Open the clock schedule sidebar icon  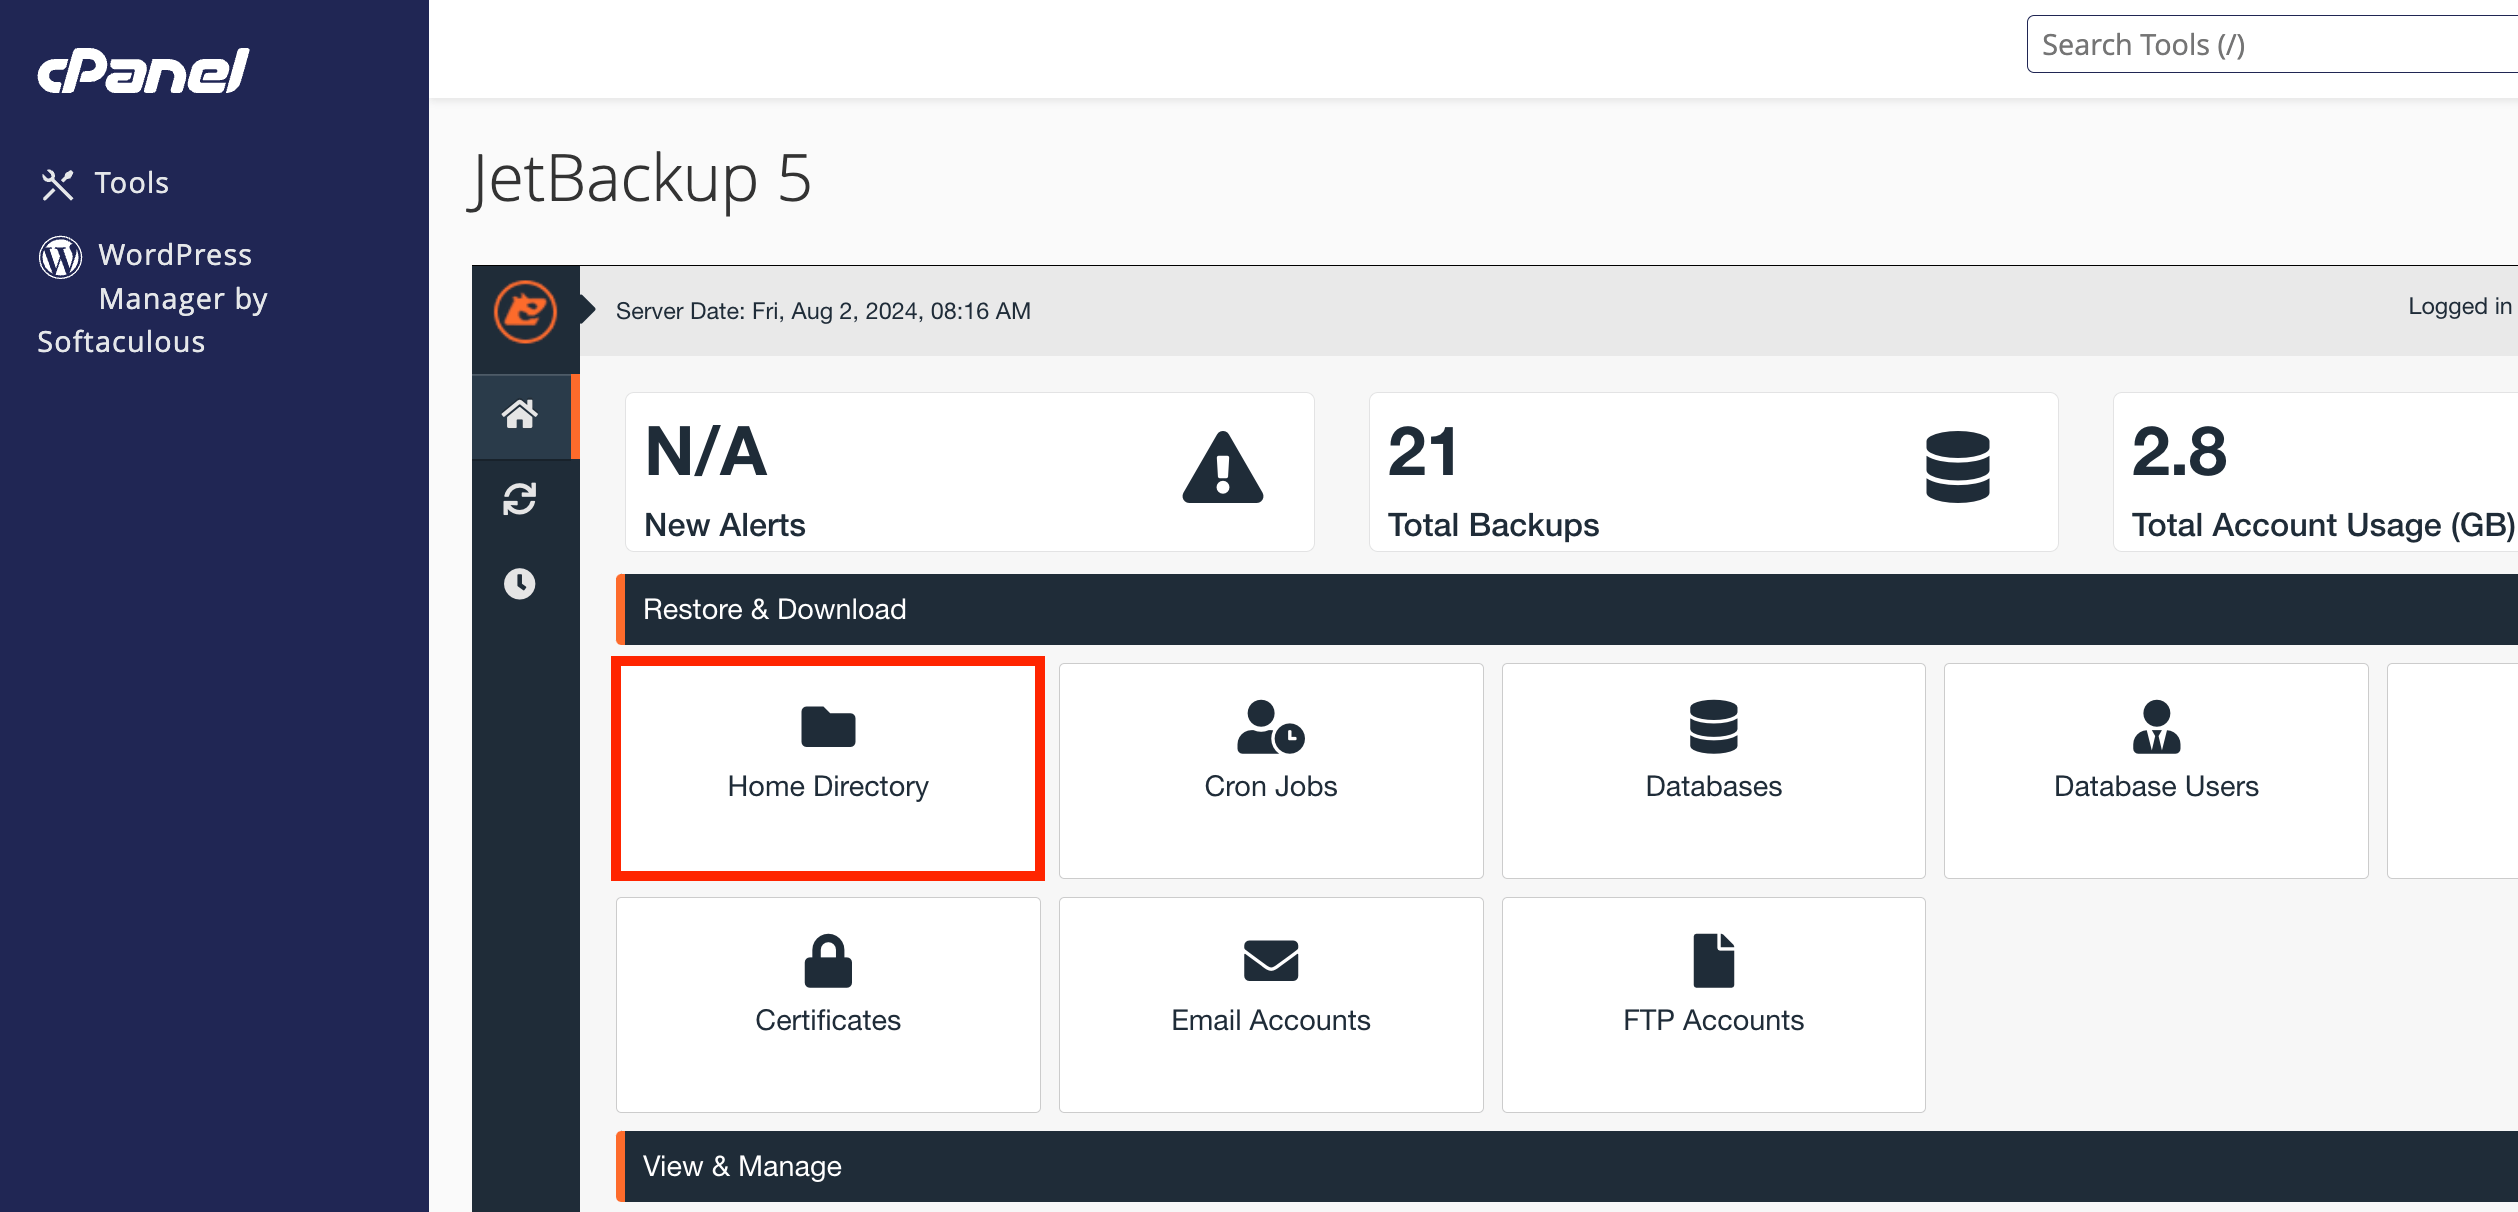[520, 583]
